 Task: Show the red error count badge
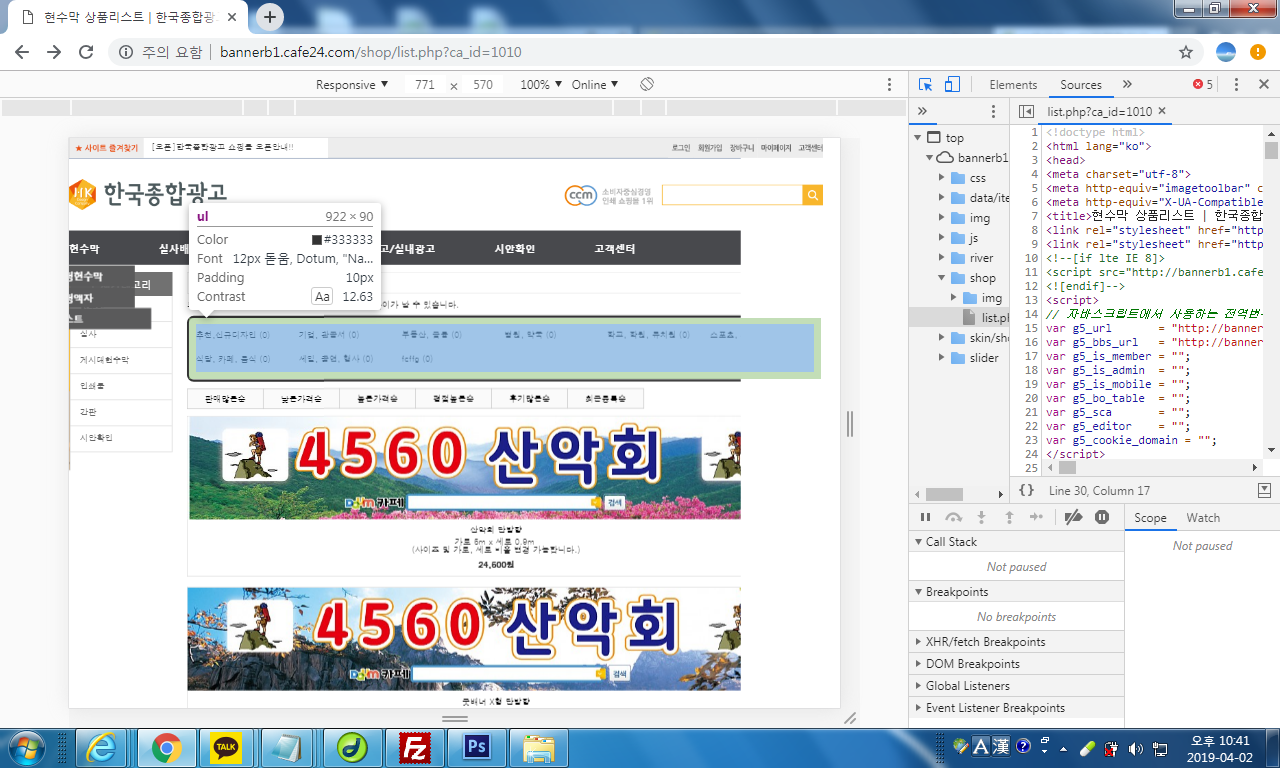1203,85
